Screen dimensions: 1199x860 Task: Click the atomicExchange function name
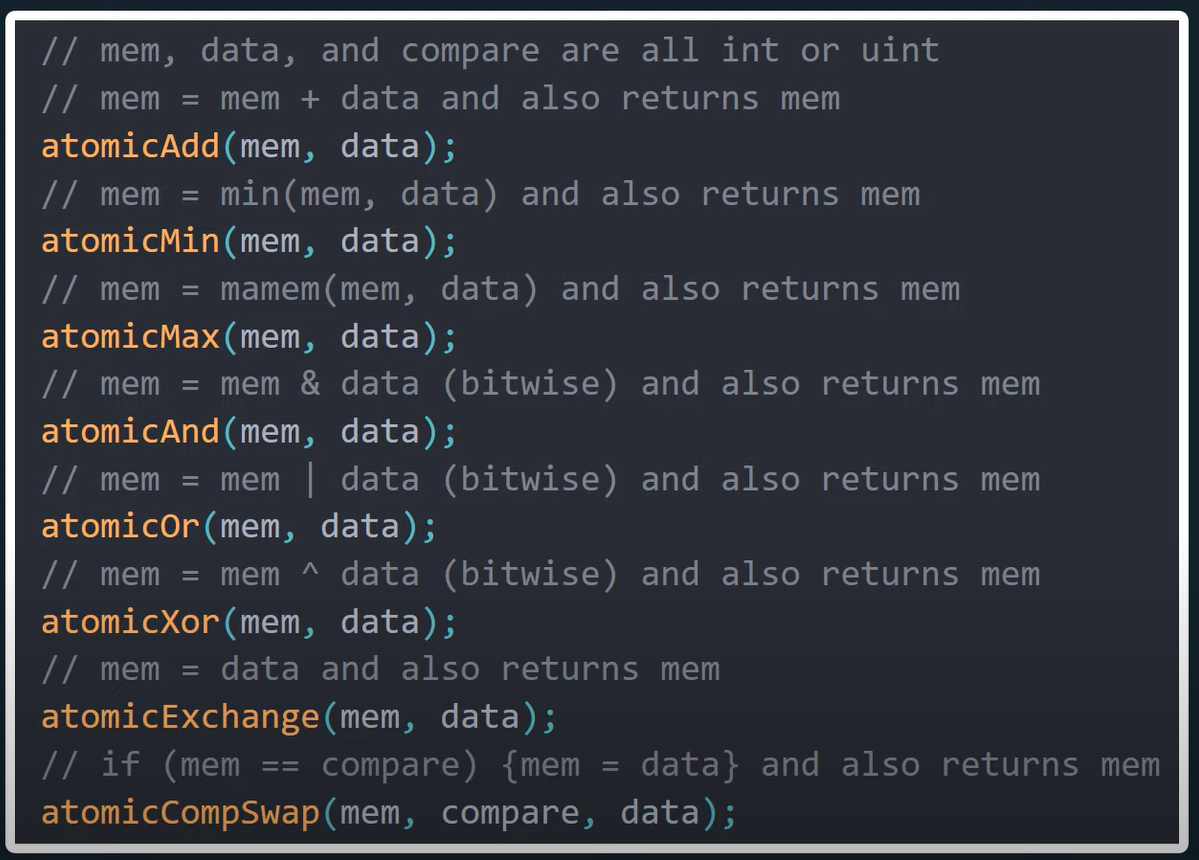180,717
